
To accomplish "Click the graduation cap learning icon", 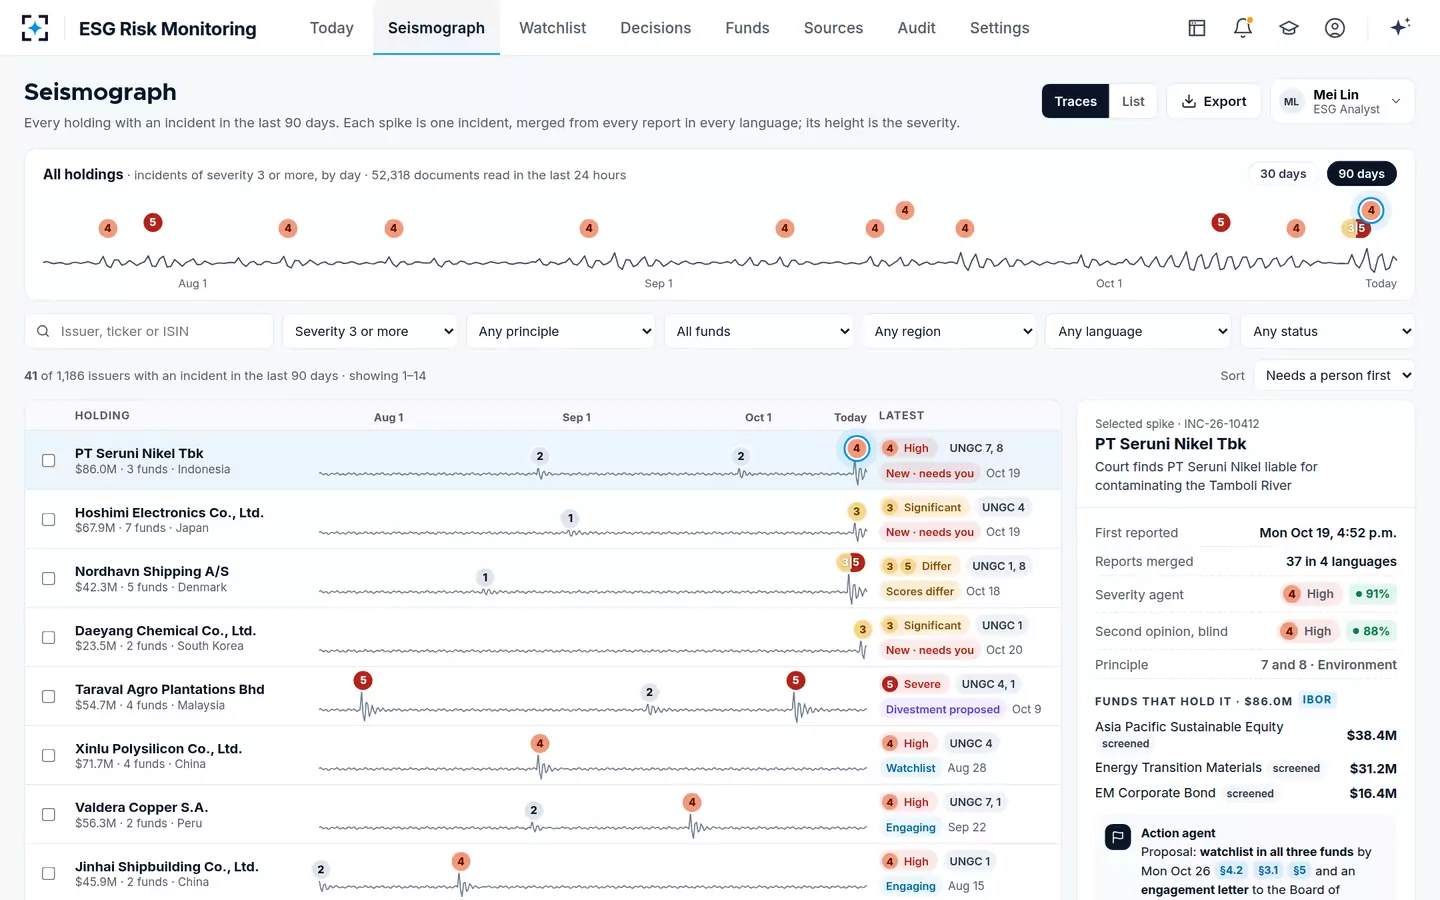I will tap(1289, 28).
